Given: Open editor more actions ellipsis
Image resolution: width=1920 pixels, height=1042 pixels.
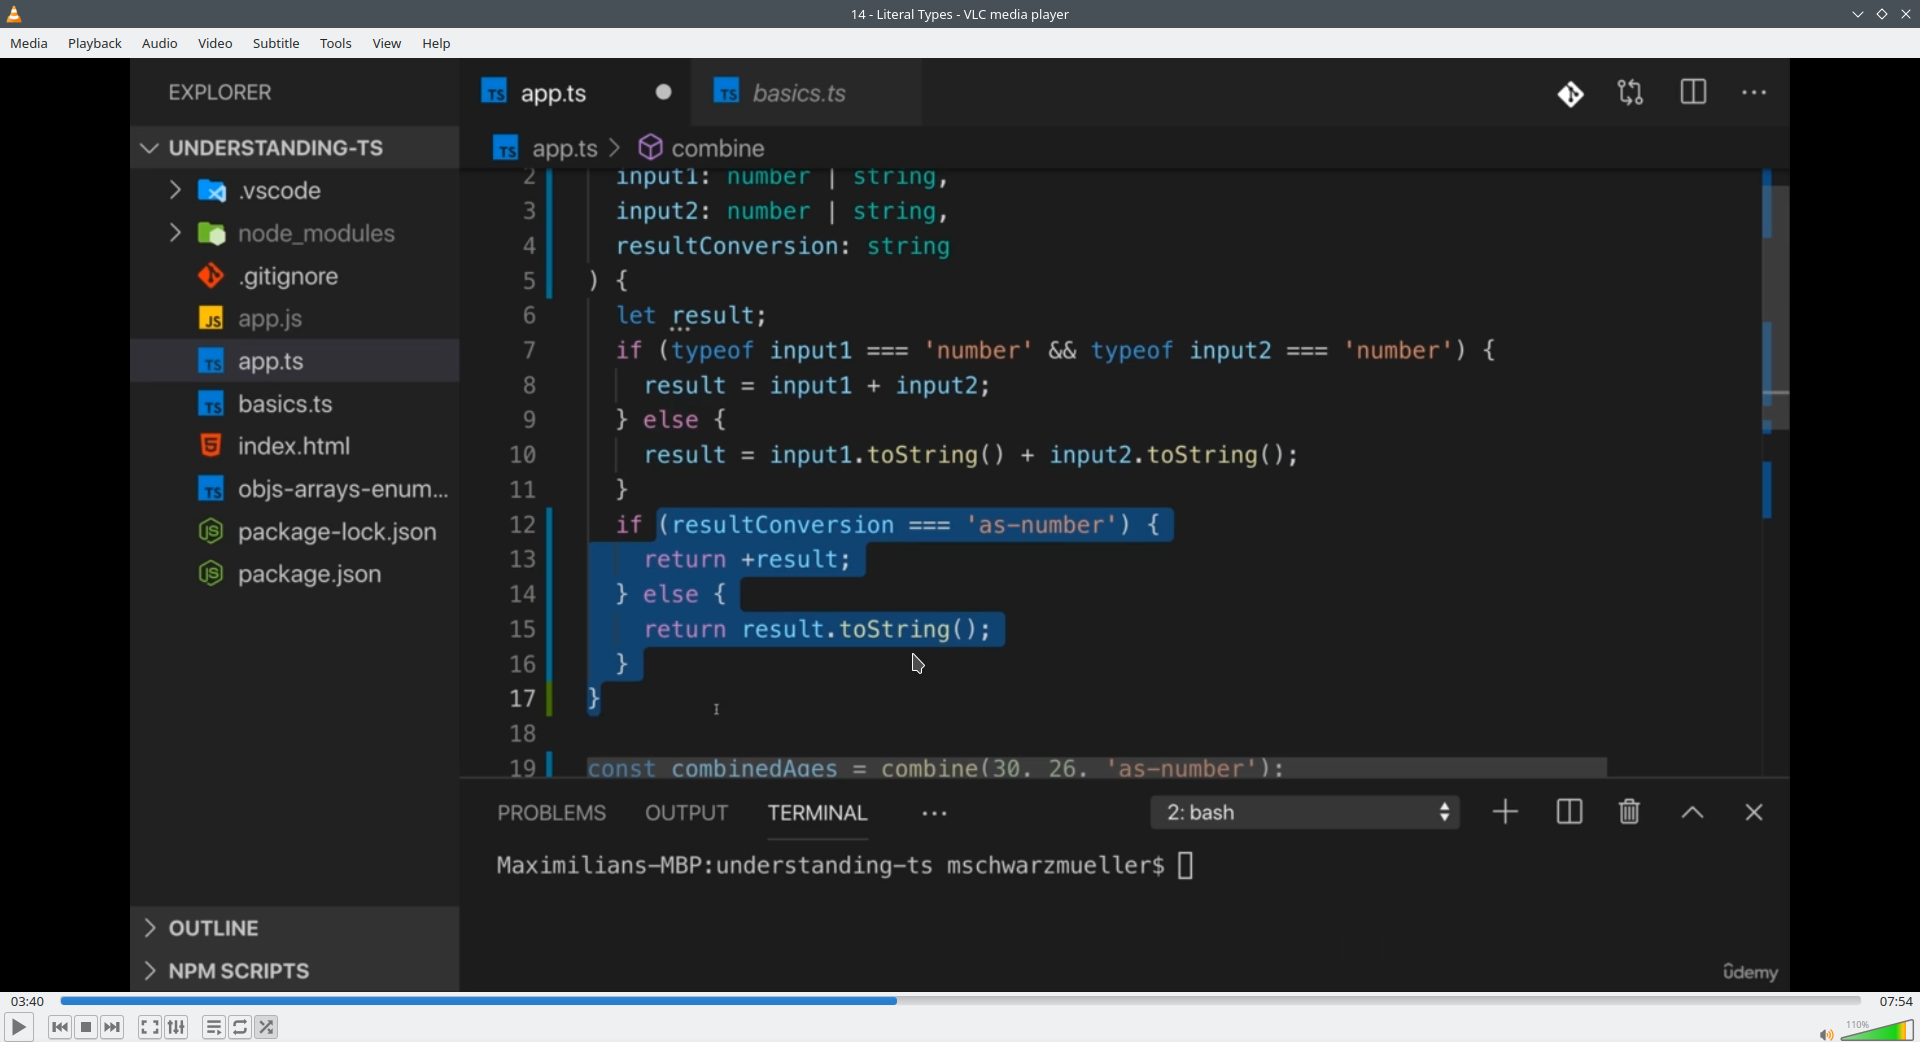Looking at the screenshot, I should point(1755,93).
